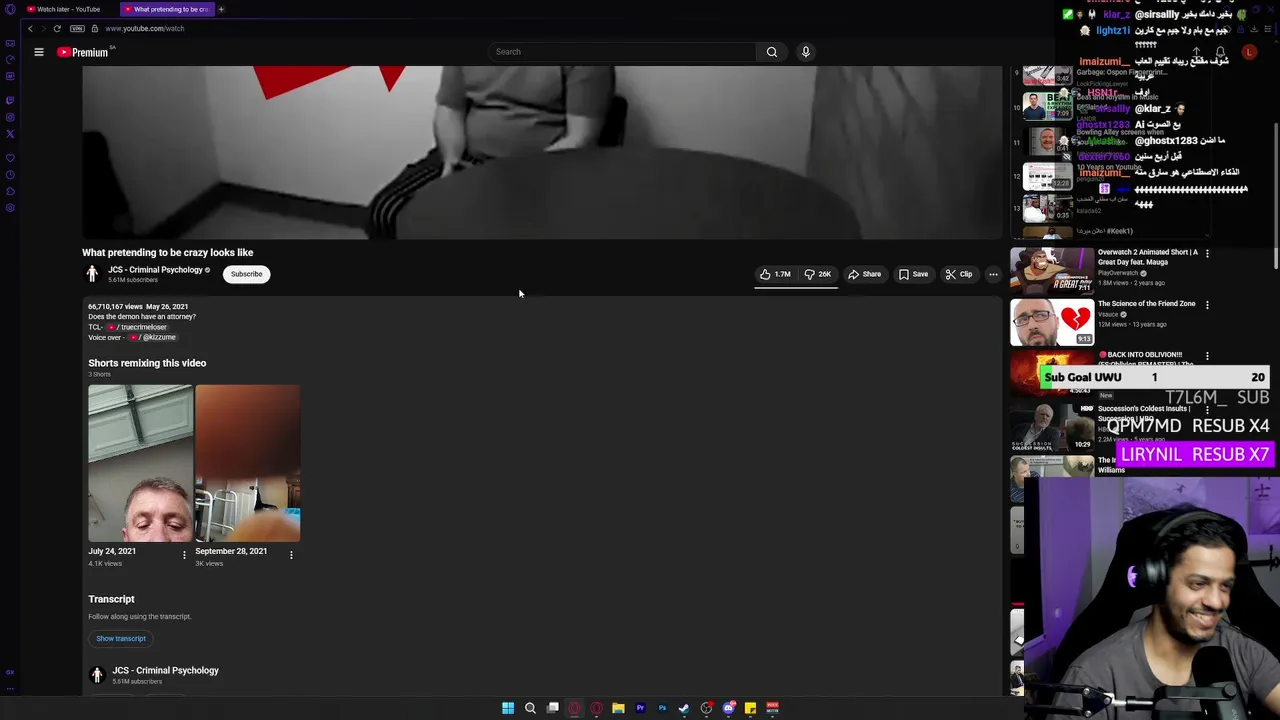1280x720 pixels.
Task: Open options for July 24, 2021 short
Action: [x=184, y=554]
